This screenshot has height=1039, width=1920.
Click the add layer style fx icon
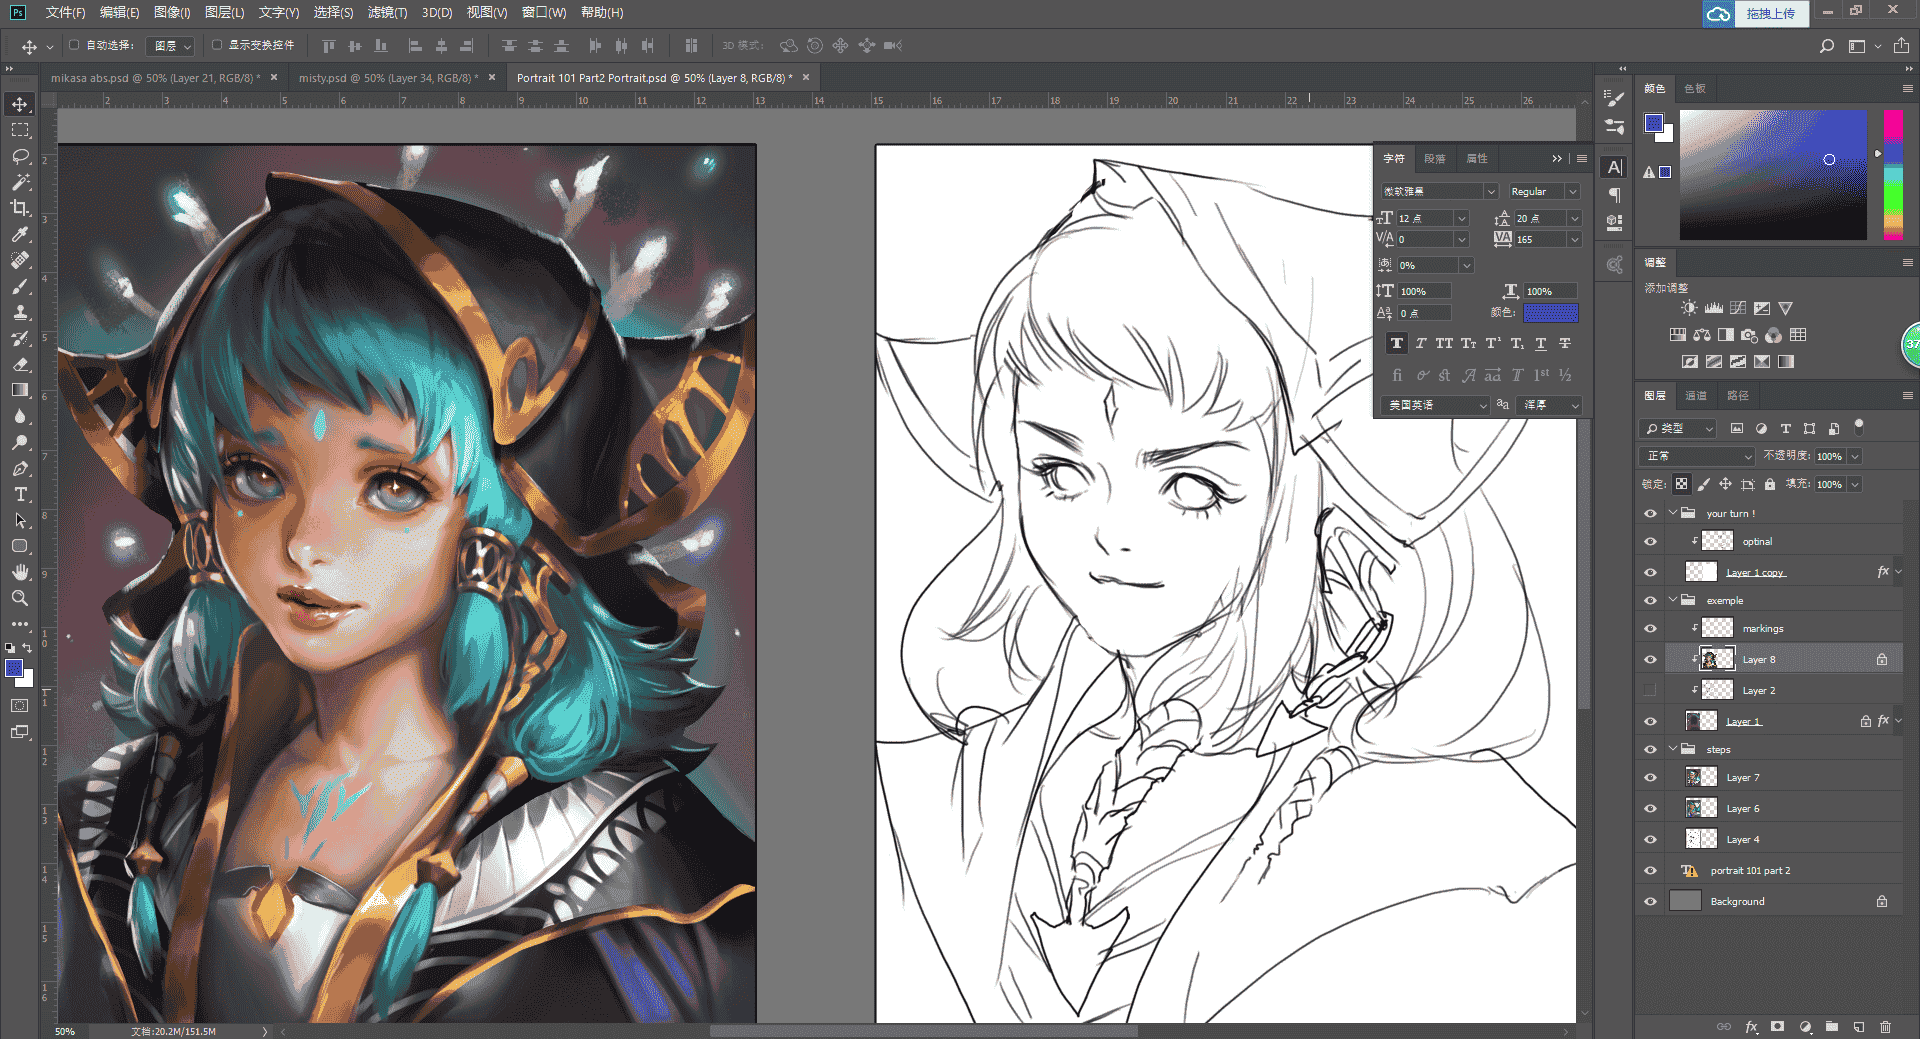[1751, 1027]
